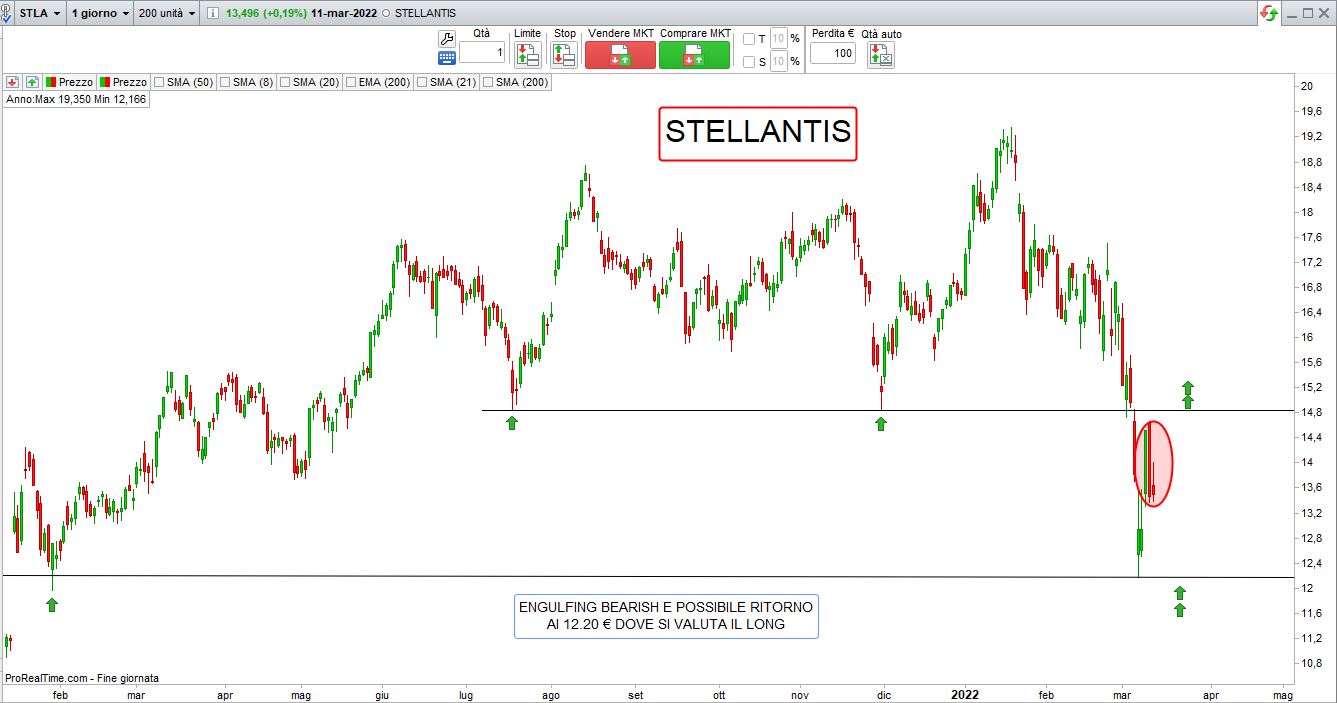Open the 200 unità dropdown

pyautogui.click(x=169, y=14)
